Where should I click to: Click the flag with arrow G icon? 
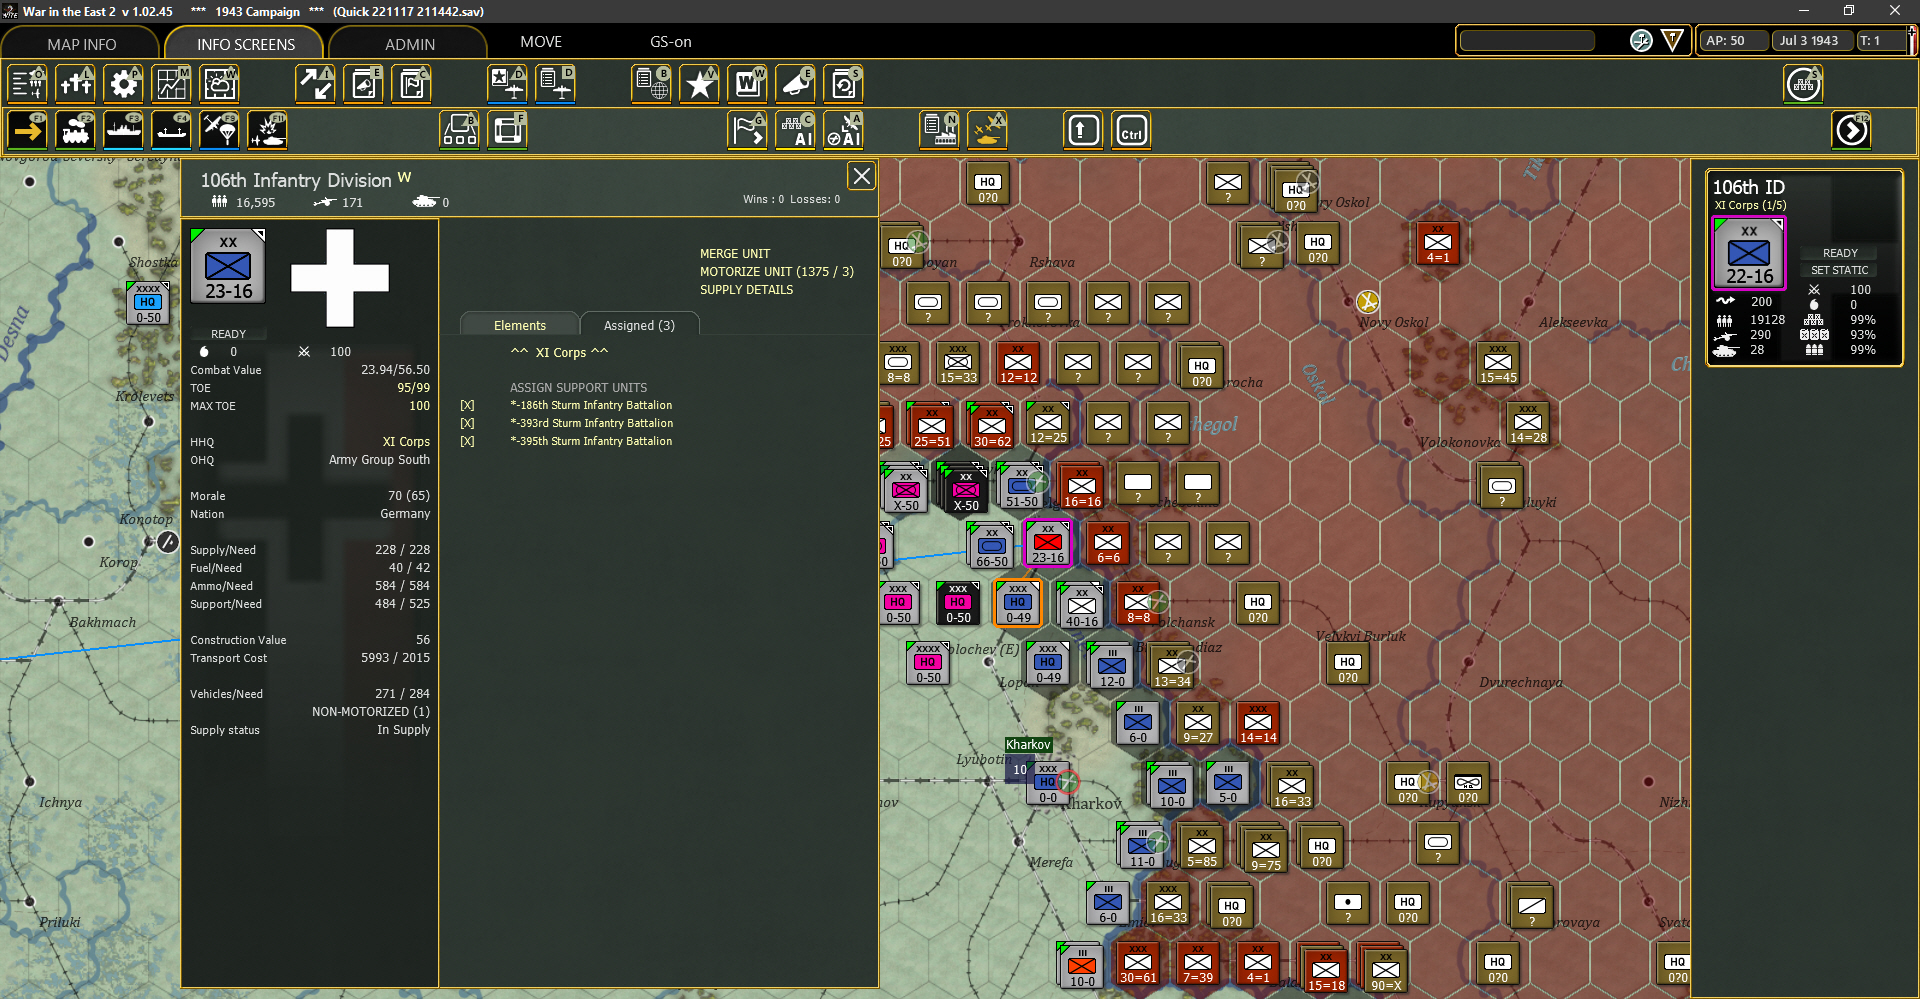pos(748,130)
